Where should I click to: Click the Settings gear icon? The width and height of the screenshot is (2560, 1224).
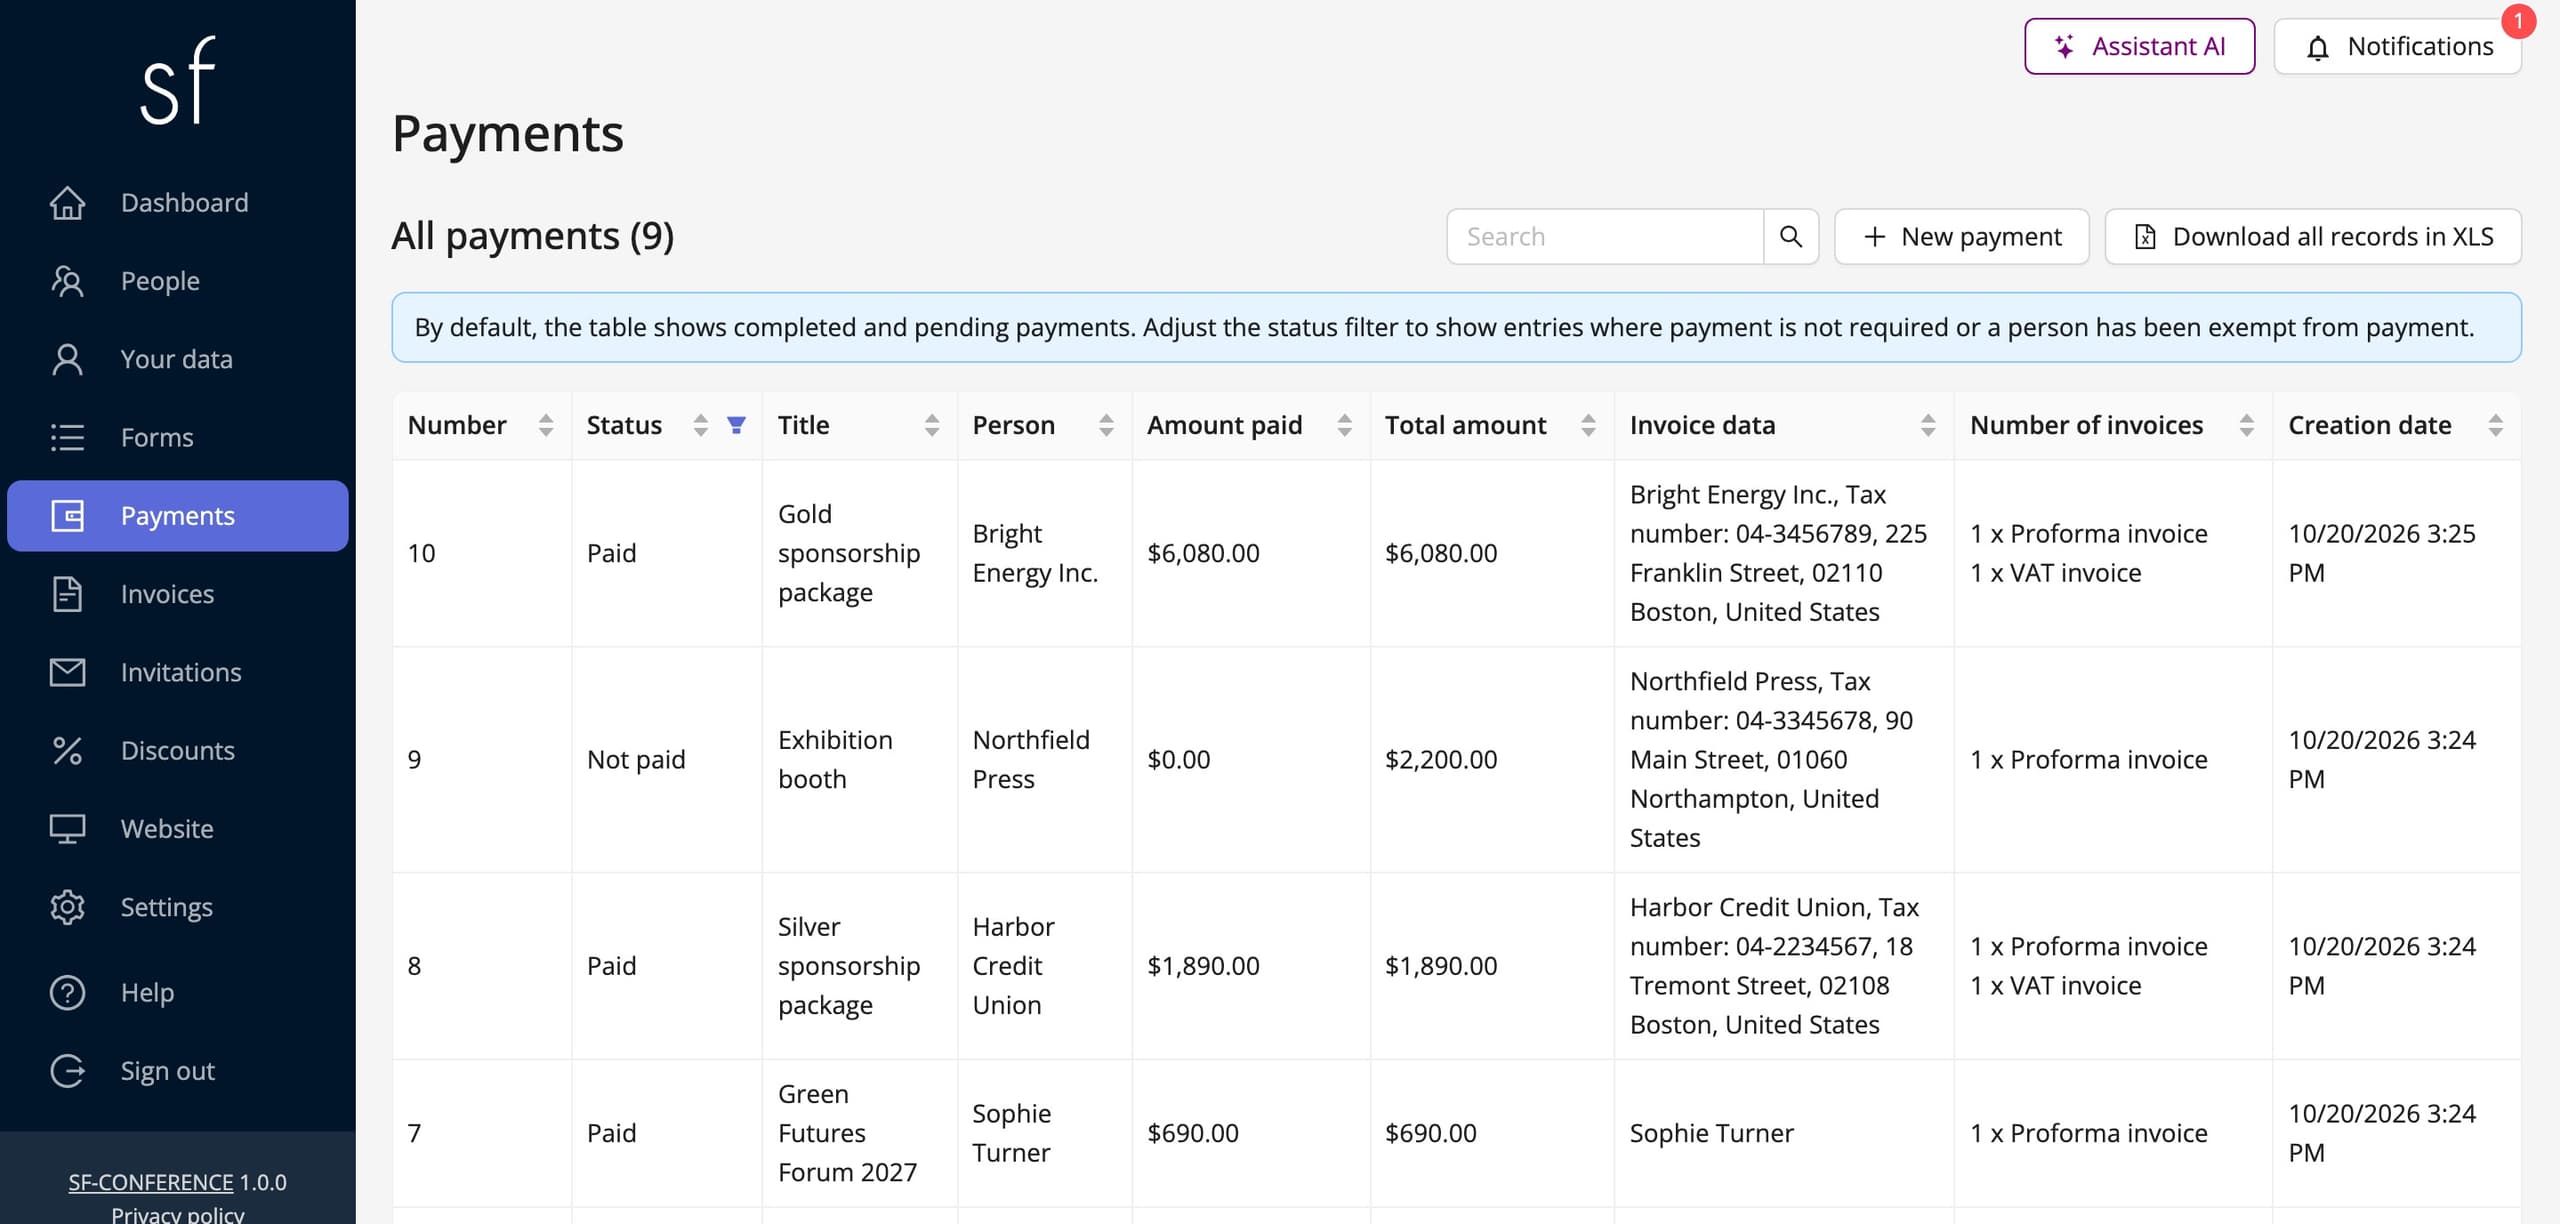pyautogui.click(x=67, y=907)
